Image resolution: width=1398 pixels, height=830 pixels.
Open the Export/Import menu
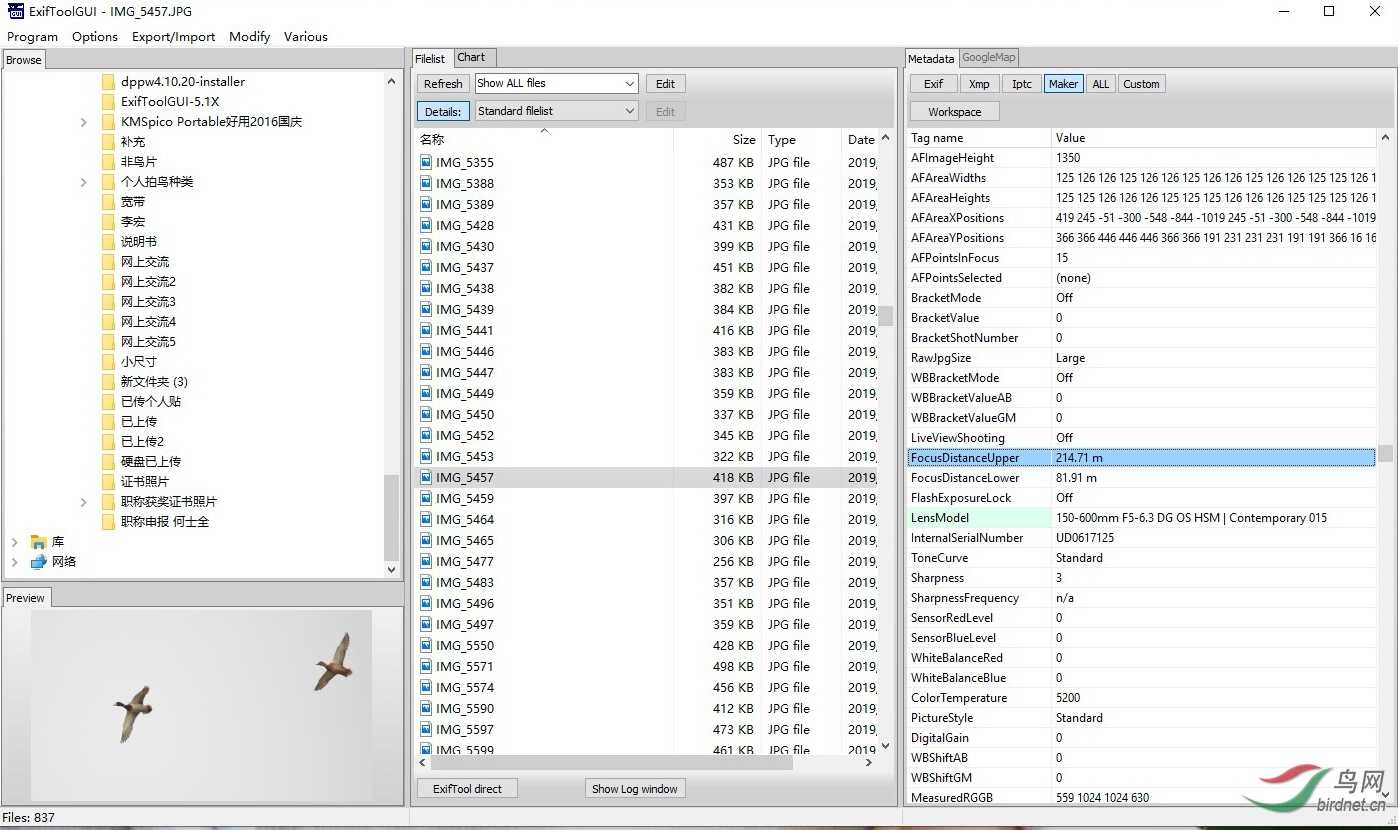click(x=173, y=36)
